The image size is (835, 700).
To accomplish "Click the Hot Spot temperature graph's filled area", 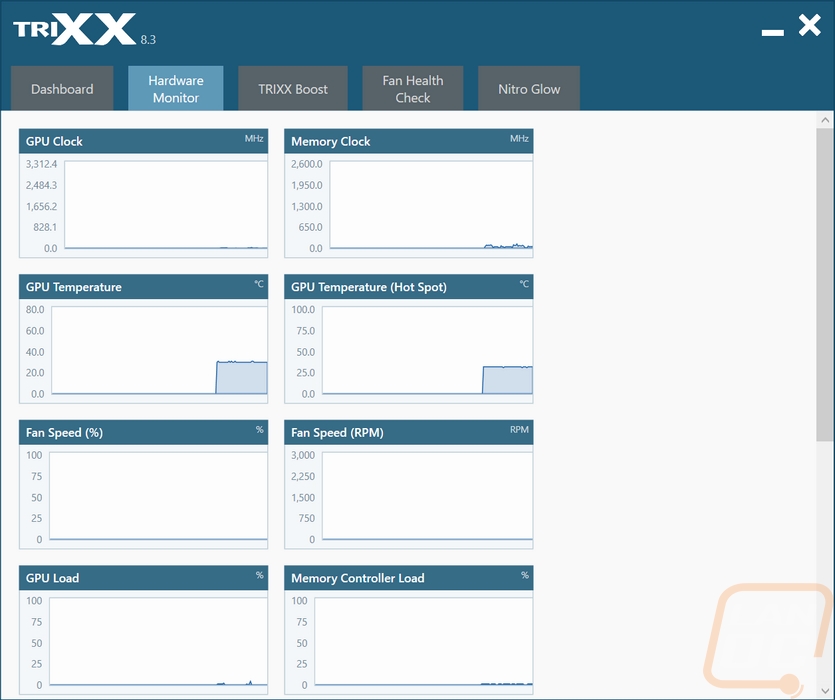I will (x=507, y=380).
